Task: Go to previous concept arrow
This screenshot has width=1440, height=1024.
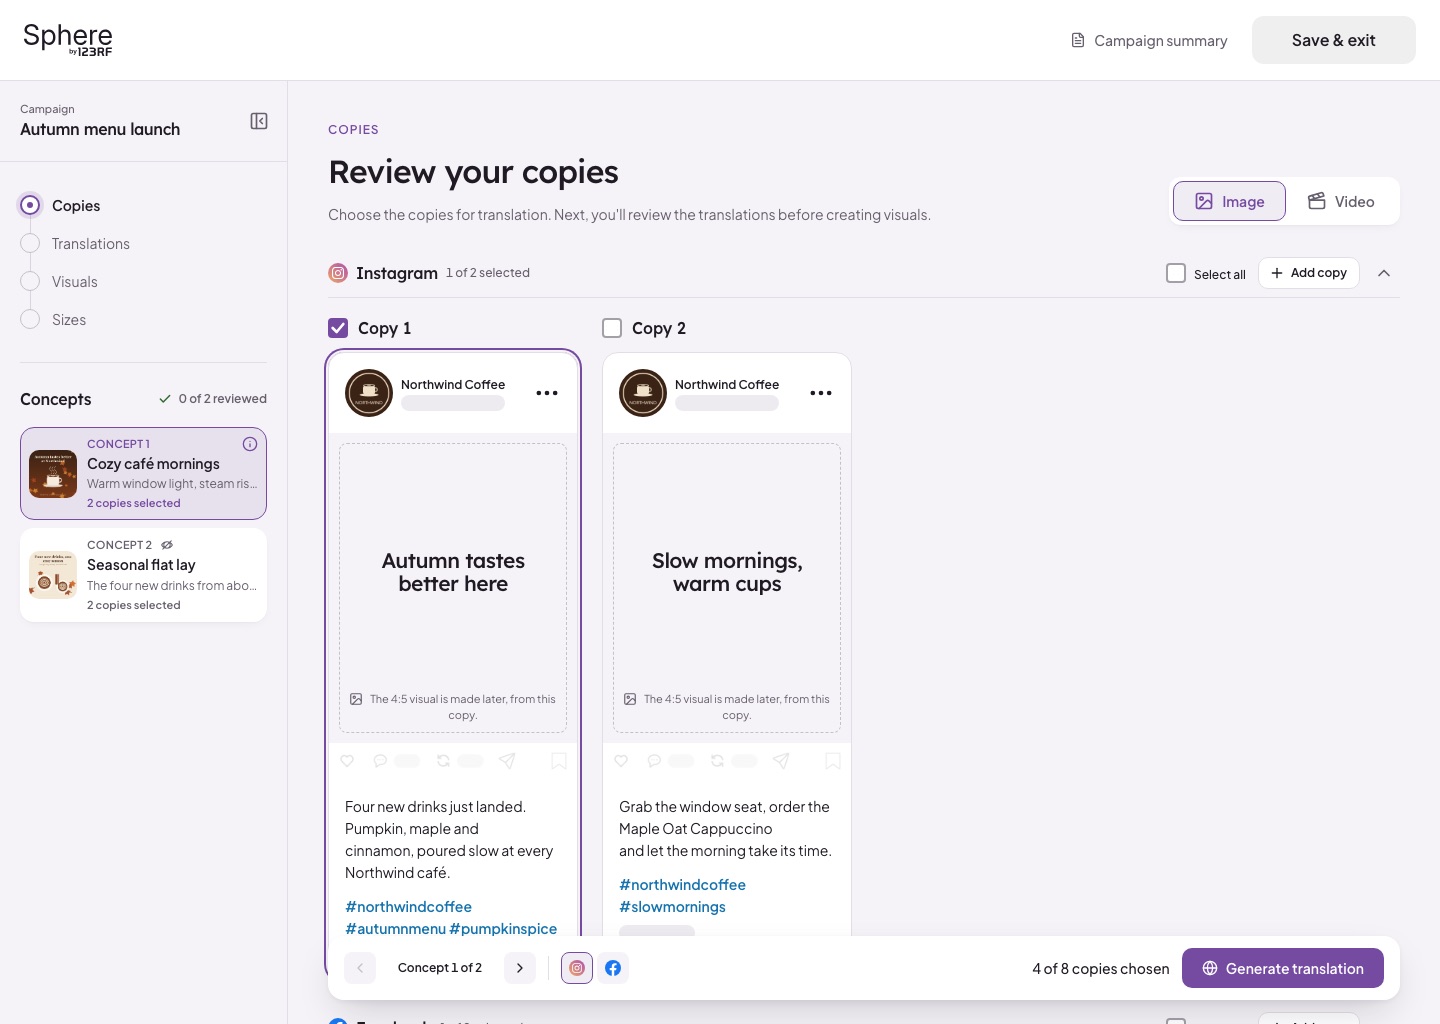Action: (x=360, y=968)
